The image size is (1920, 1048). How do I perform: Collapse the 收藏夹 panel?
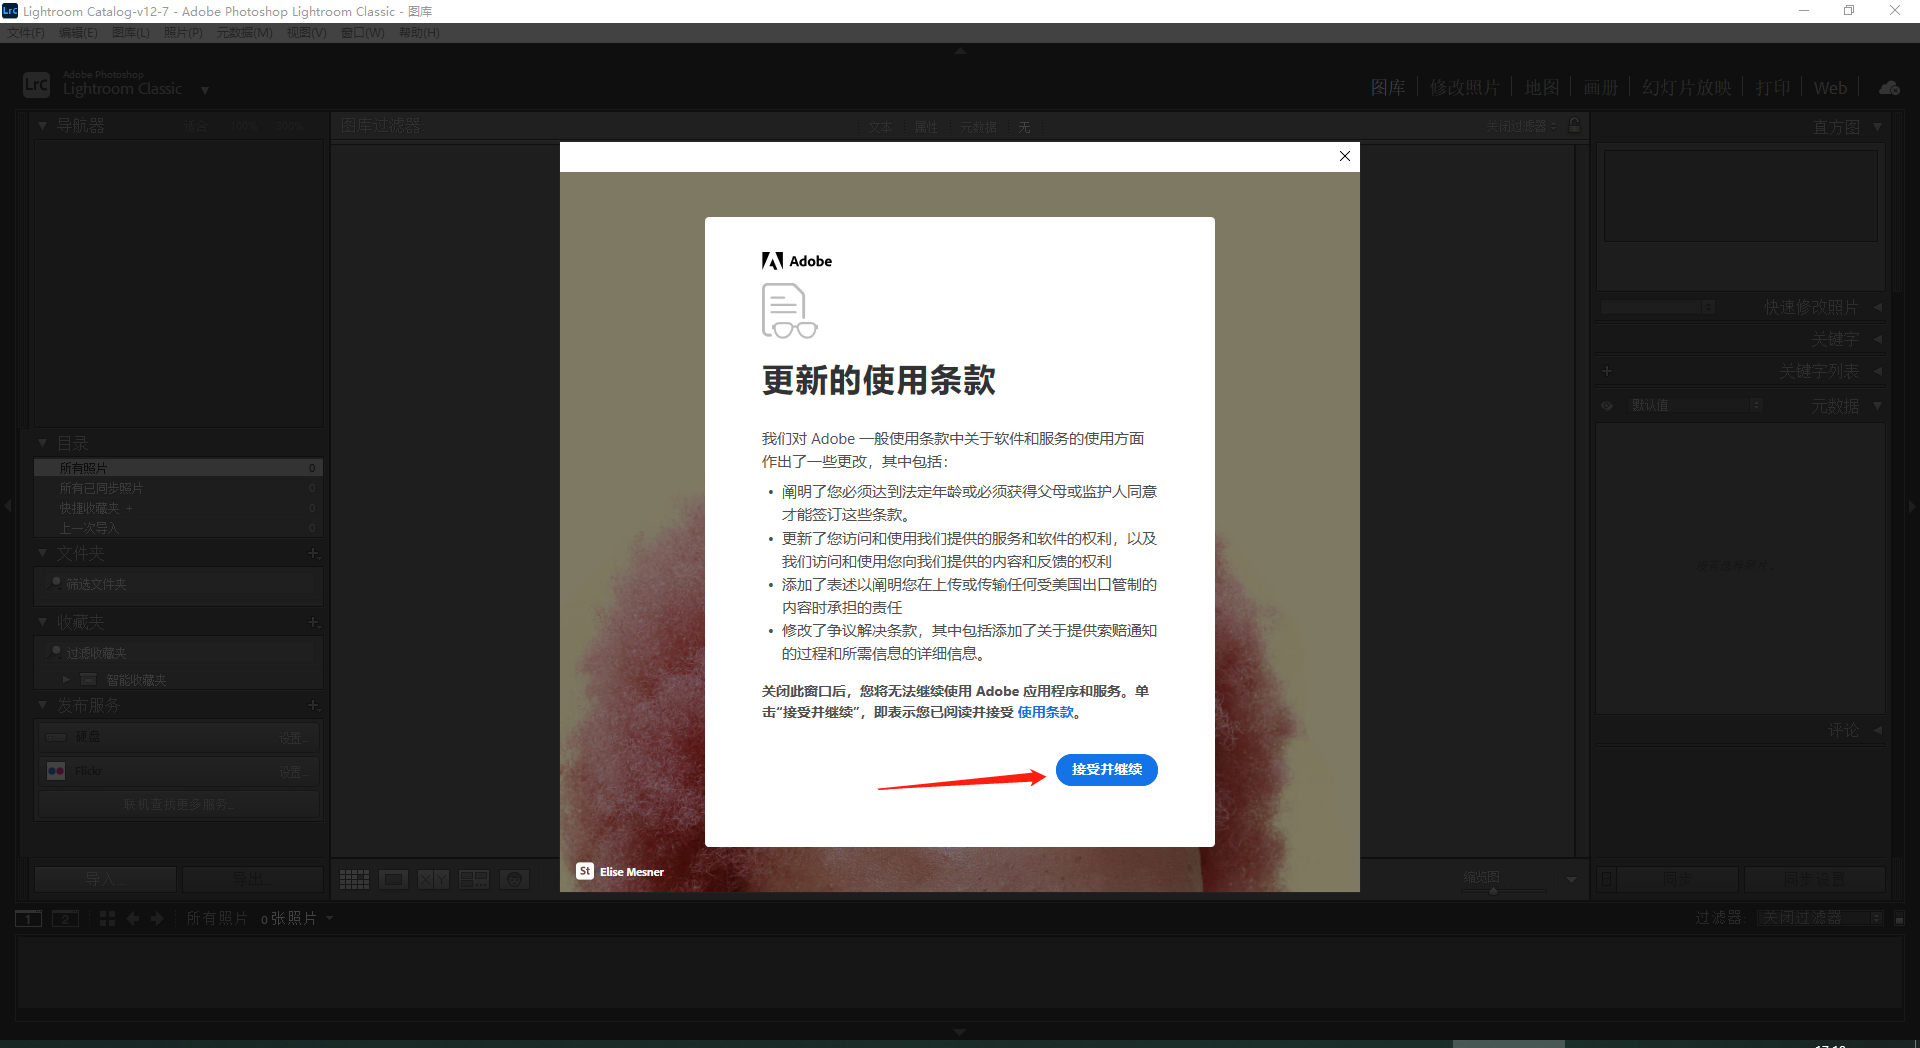point(42,622)
